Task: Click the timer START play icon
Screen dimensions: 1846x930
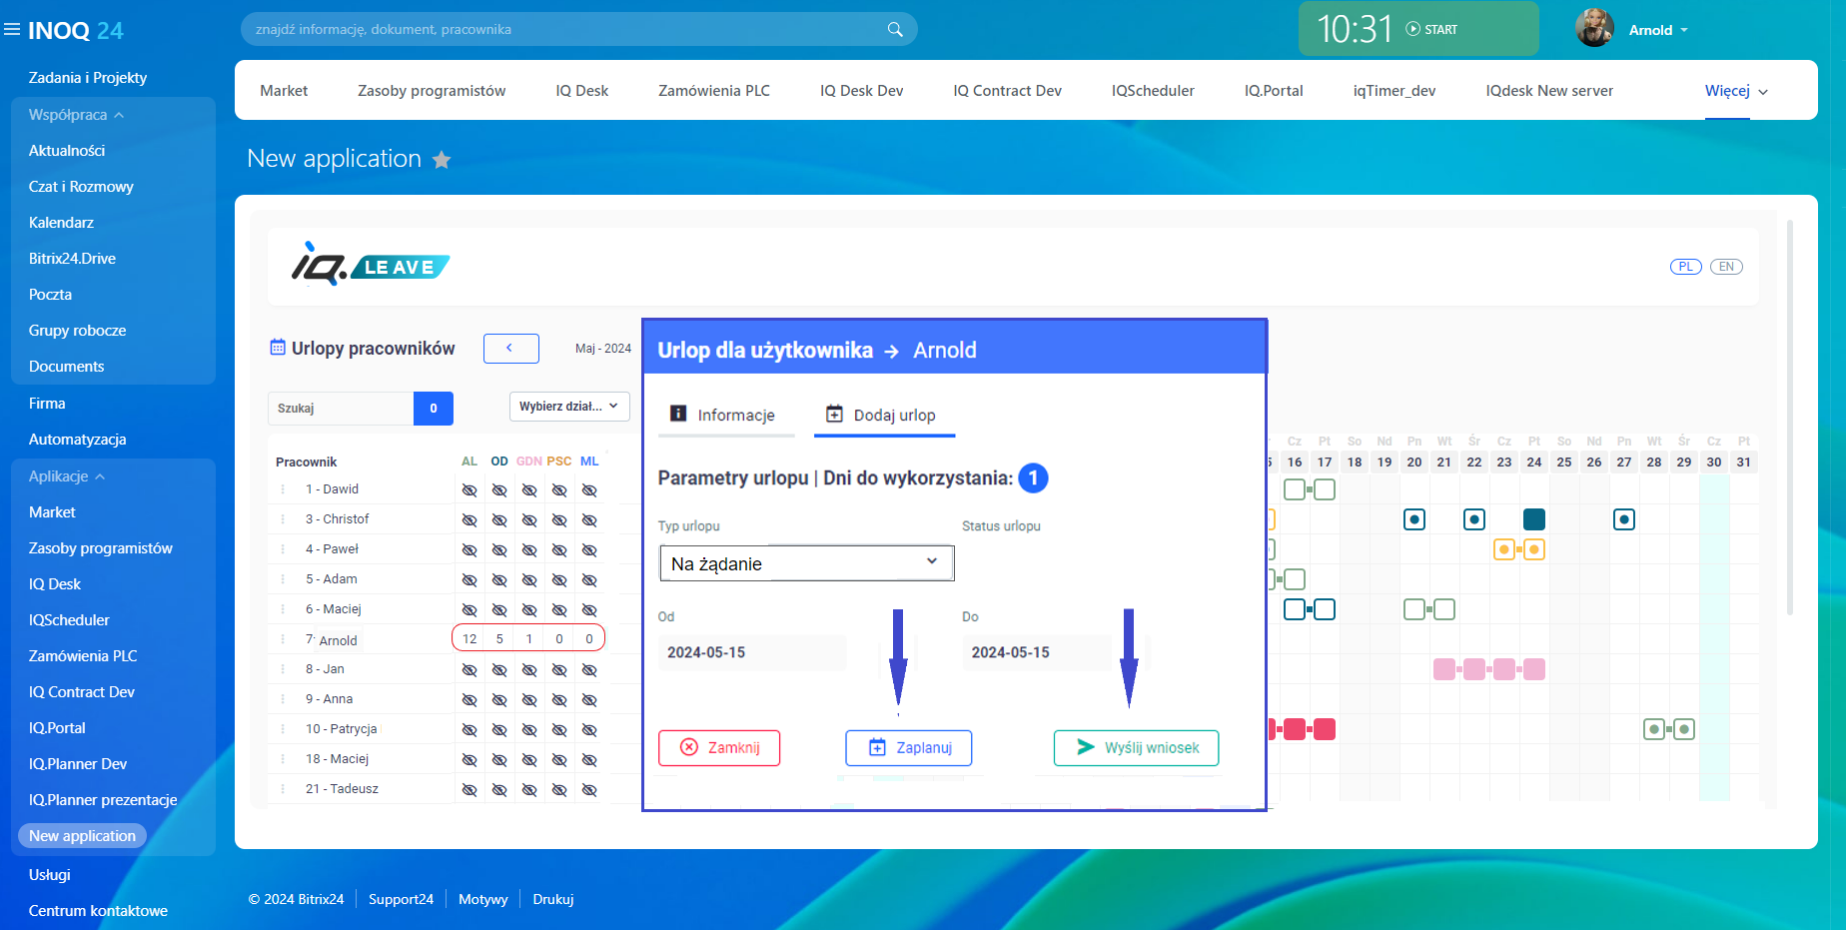Action: tap(1413, 29)
